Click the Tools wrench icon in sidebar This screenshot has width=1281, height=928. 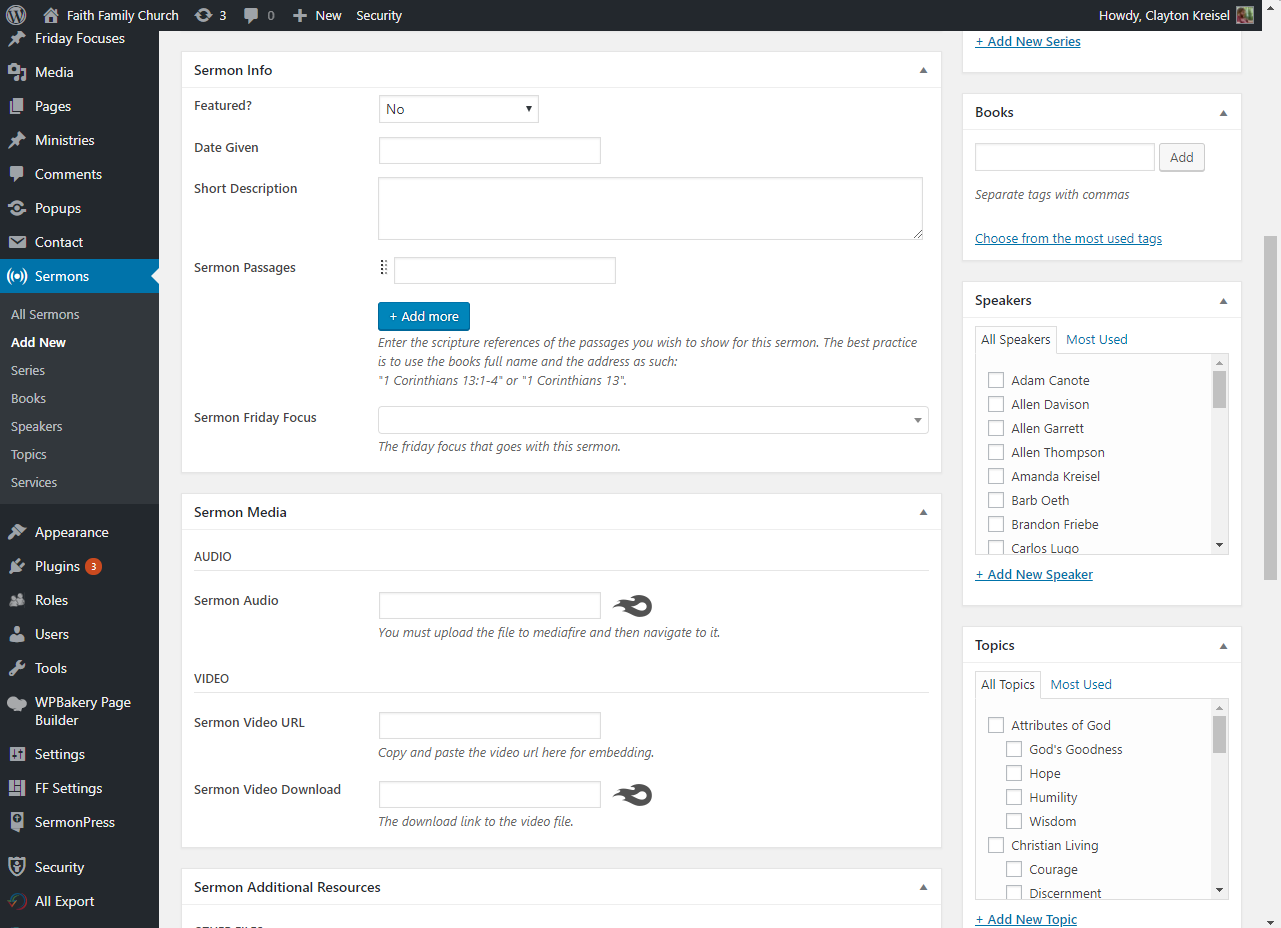(17, 668)
